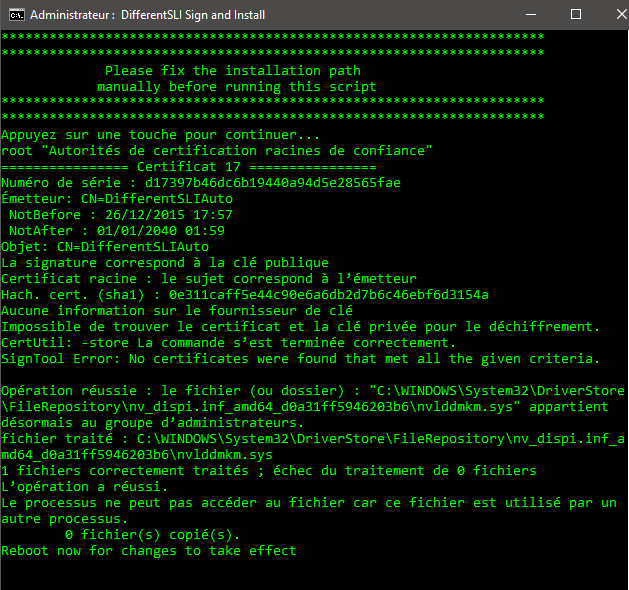
Task: Click 'La signature correspond à la clé publique'
Action: point(165,263)
